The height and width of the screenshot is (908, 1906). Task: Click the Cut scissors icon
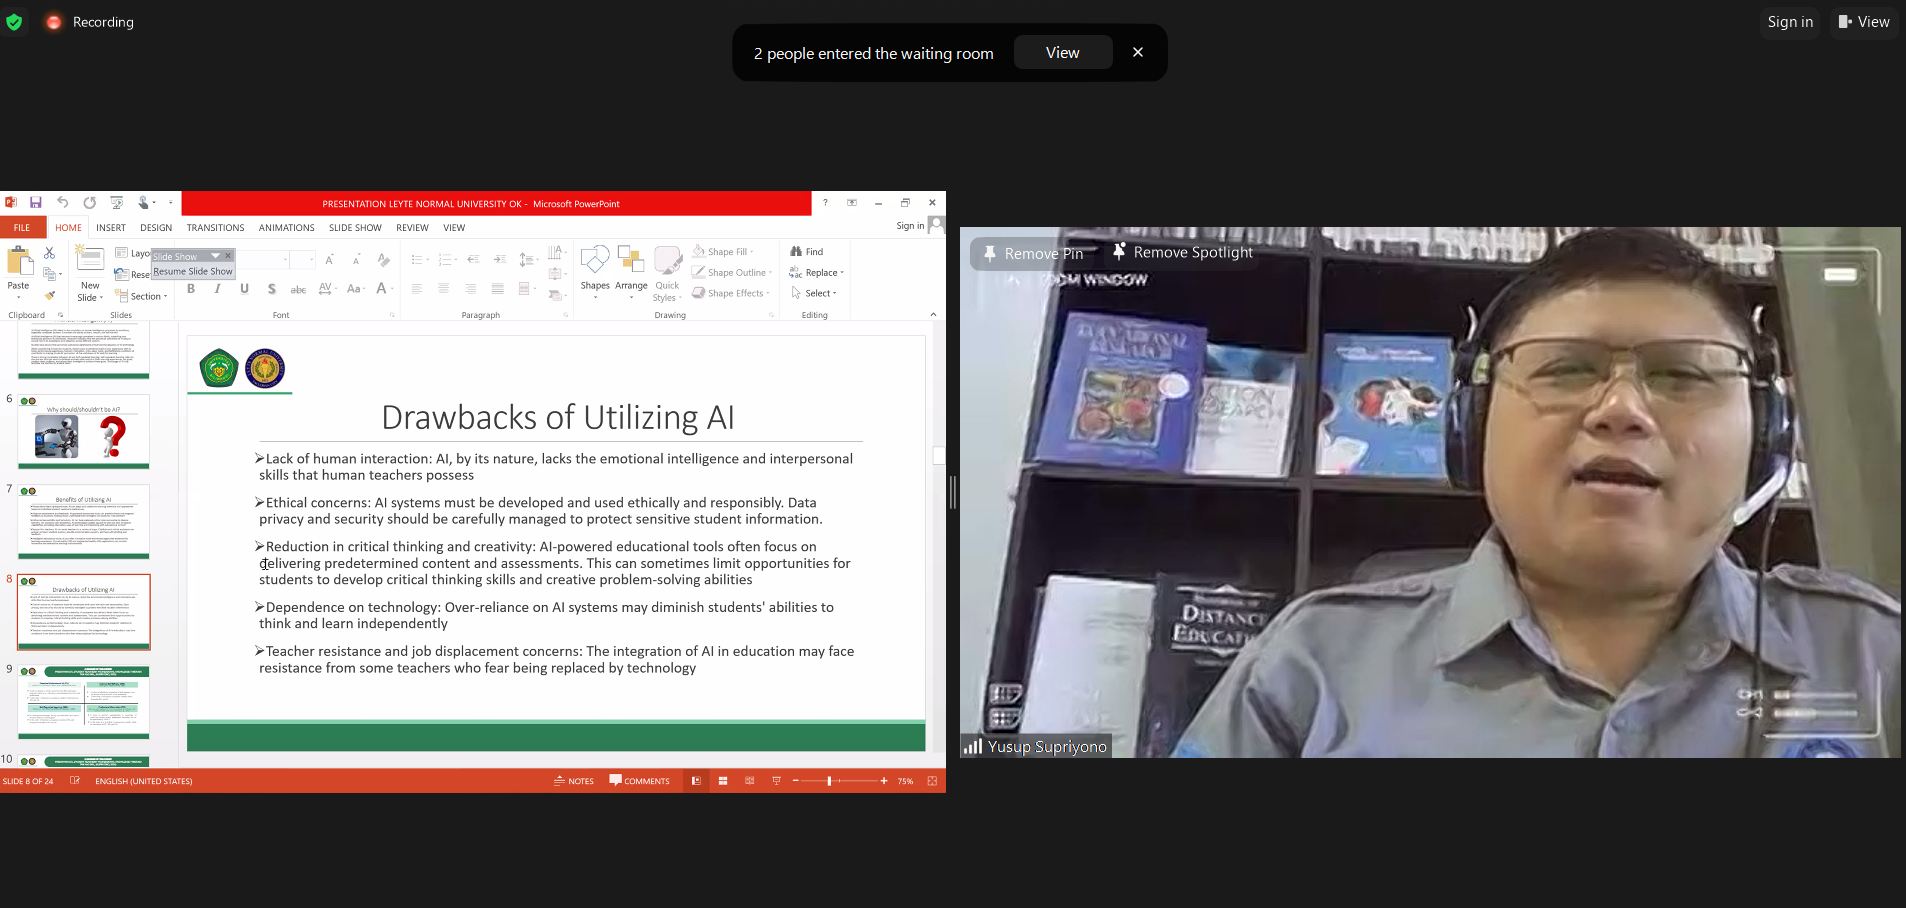point(49,253)
